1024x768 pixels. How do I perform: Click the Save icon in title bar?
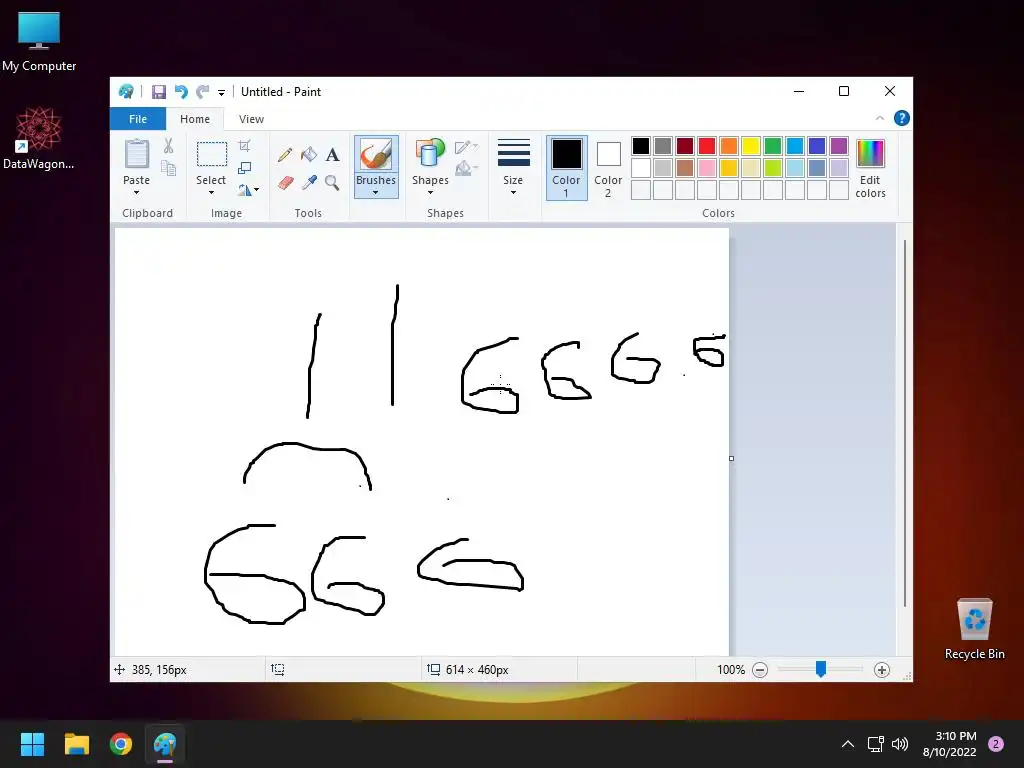pyautogui.click(x=159, y=92)
